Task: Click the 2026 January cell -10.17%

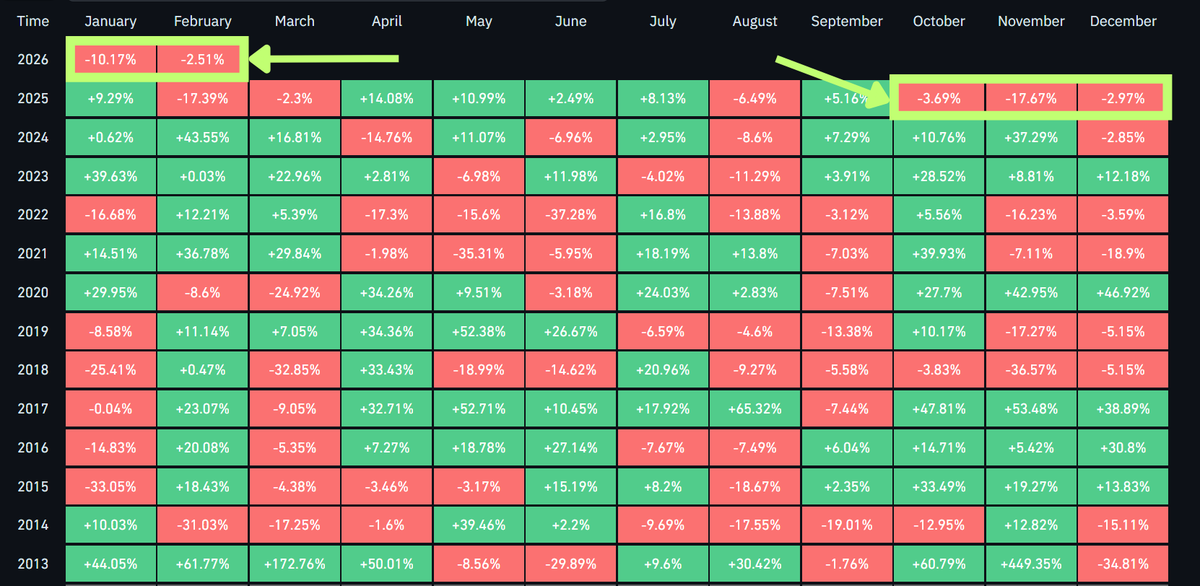Action: pyautogui.click(x=112, y=60)
